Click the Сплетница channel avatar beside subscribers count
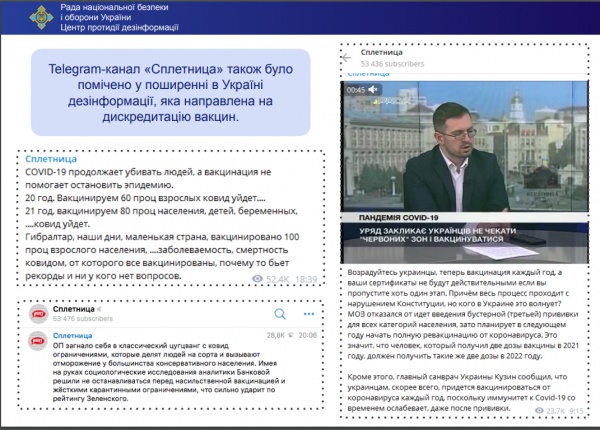Viewport: 600px width, 430px height. (39, 314)
